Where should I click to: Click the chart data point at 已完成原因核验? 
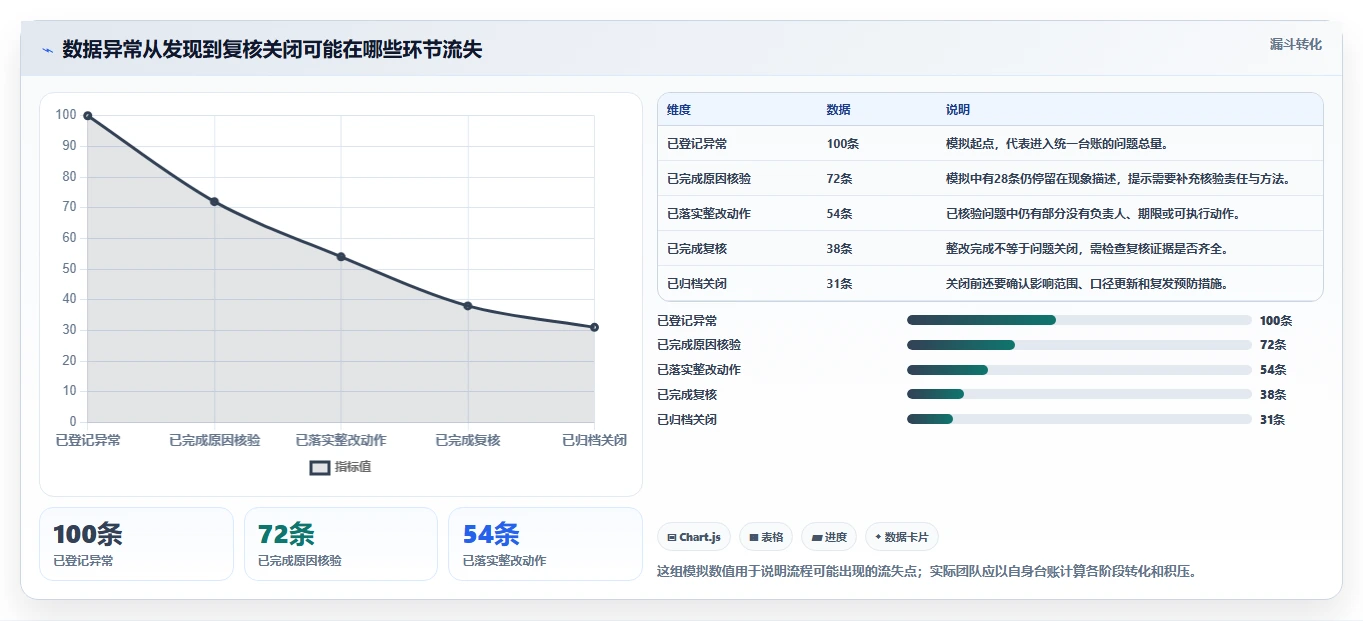[214, 202]
